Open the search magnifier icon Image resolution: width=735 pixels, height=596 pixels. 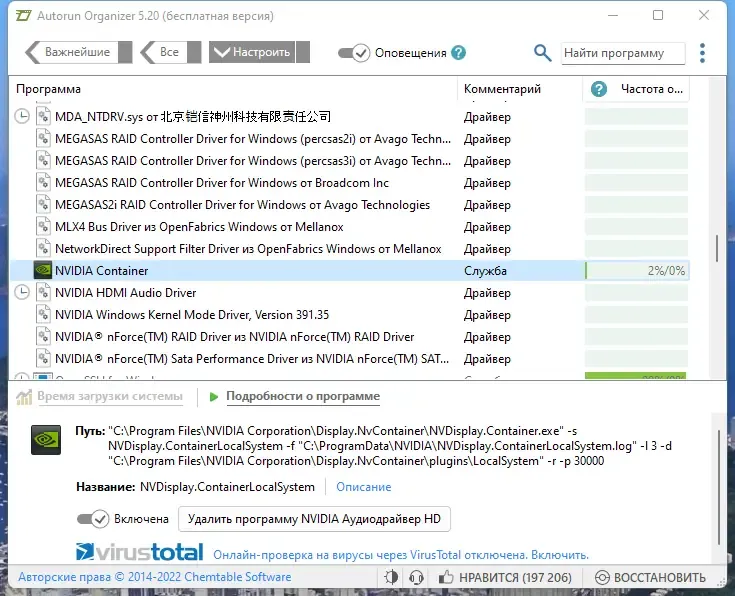pos(542,53)
